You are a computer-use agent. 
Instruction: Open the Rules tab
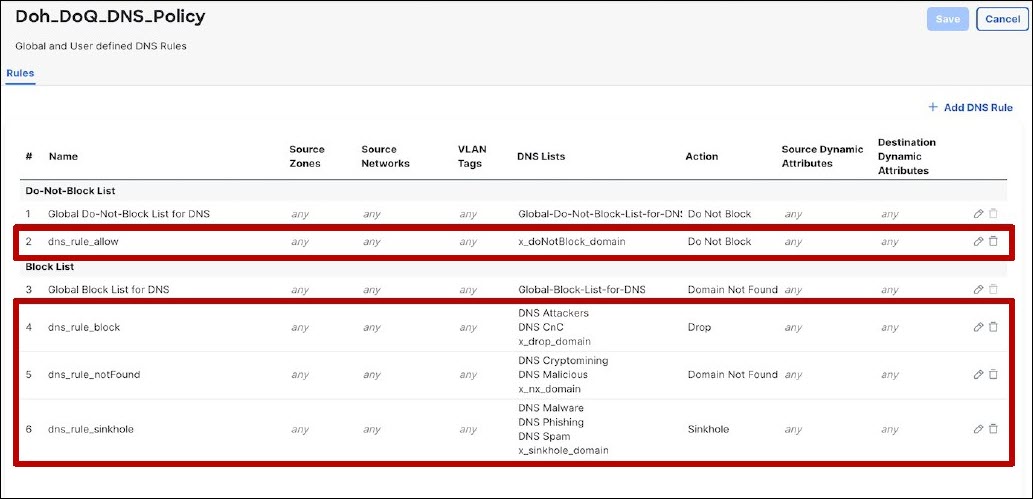(x=20, y=73)
